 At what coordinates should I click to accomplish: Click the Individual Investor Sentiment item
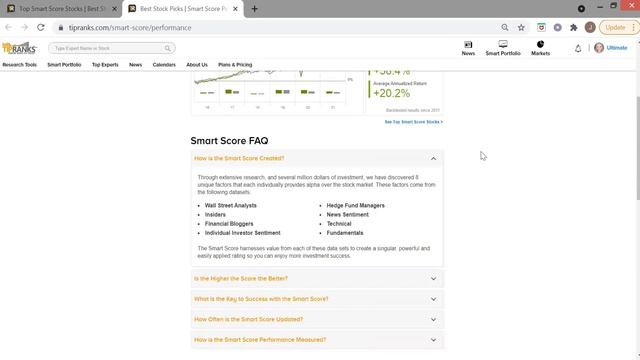click(x=242, y=233)
